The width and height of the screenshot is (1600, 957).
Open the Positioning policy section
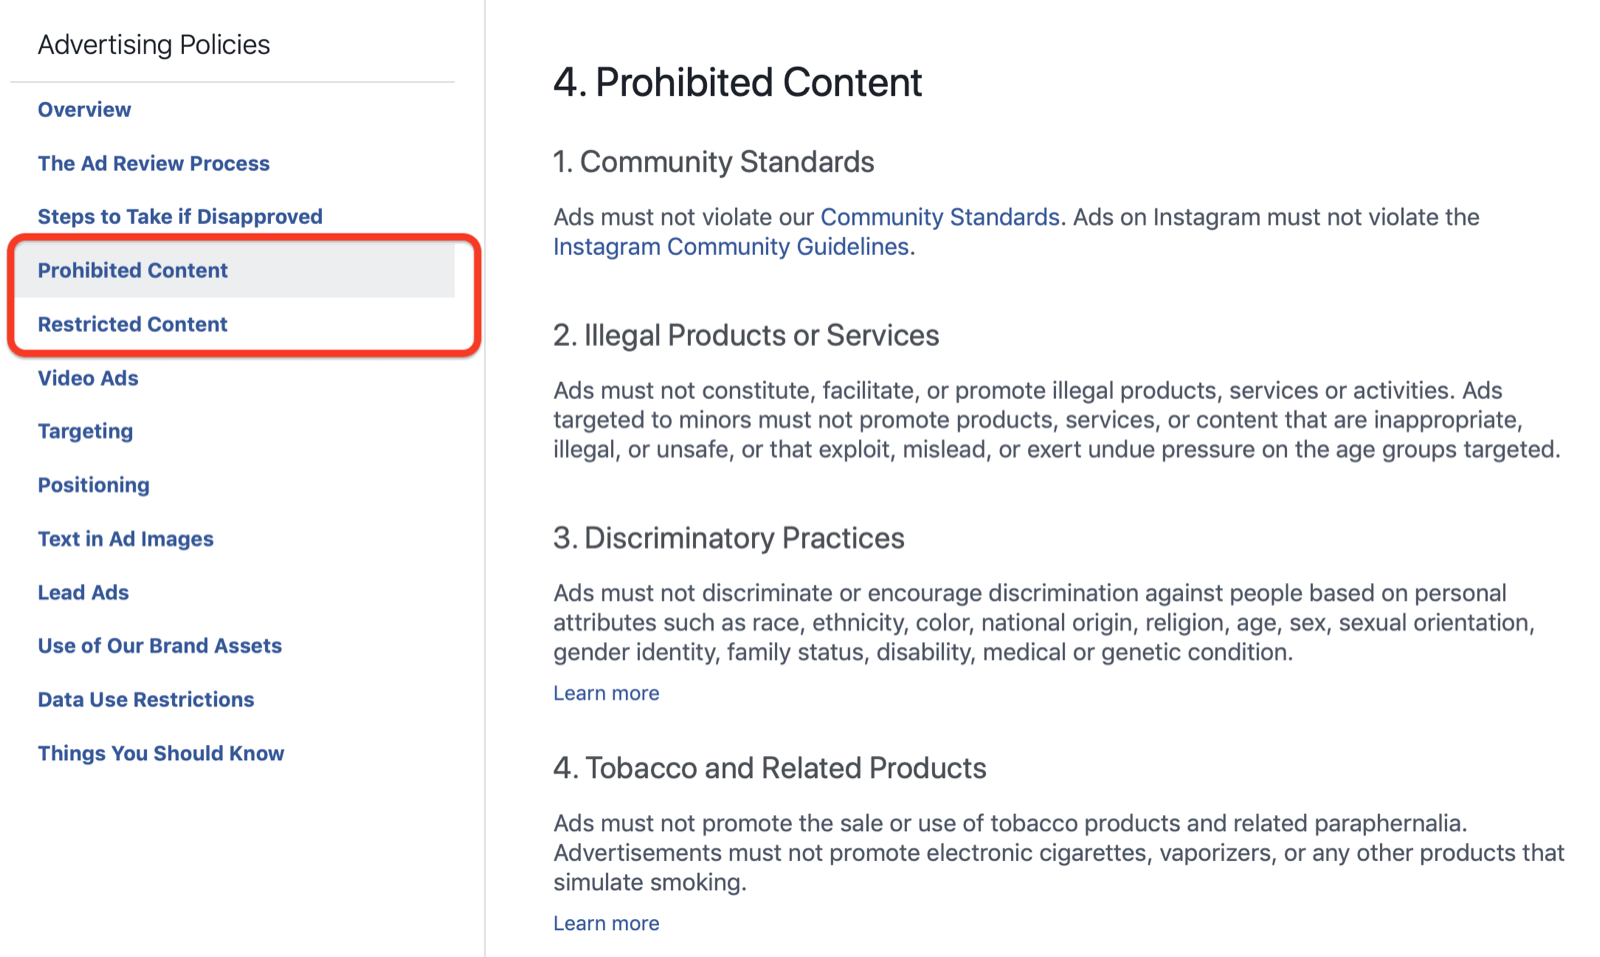(x=94, y=485)
